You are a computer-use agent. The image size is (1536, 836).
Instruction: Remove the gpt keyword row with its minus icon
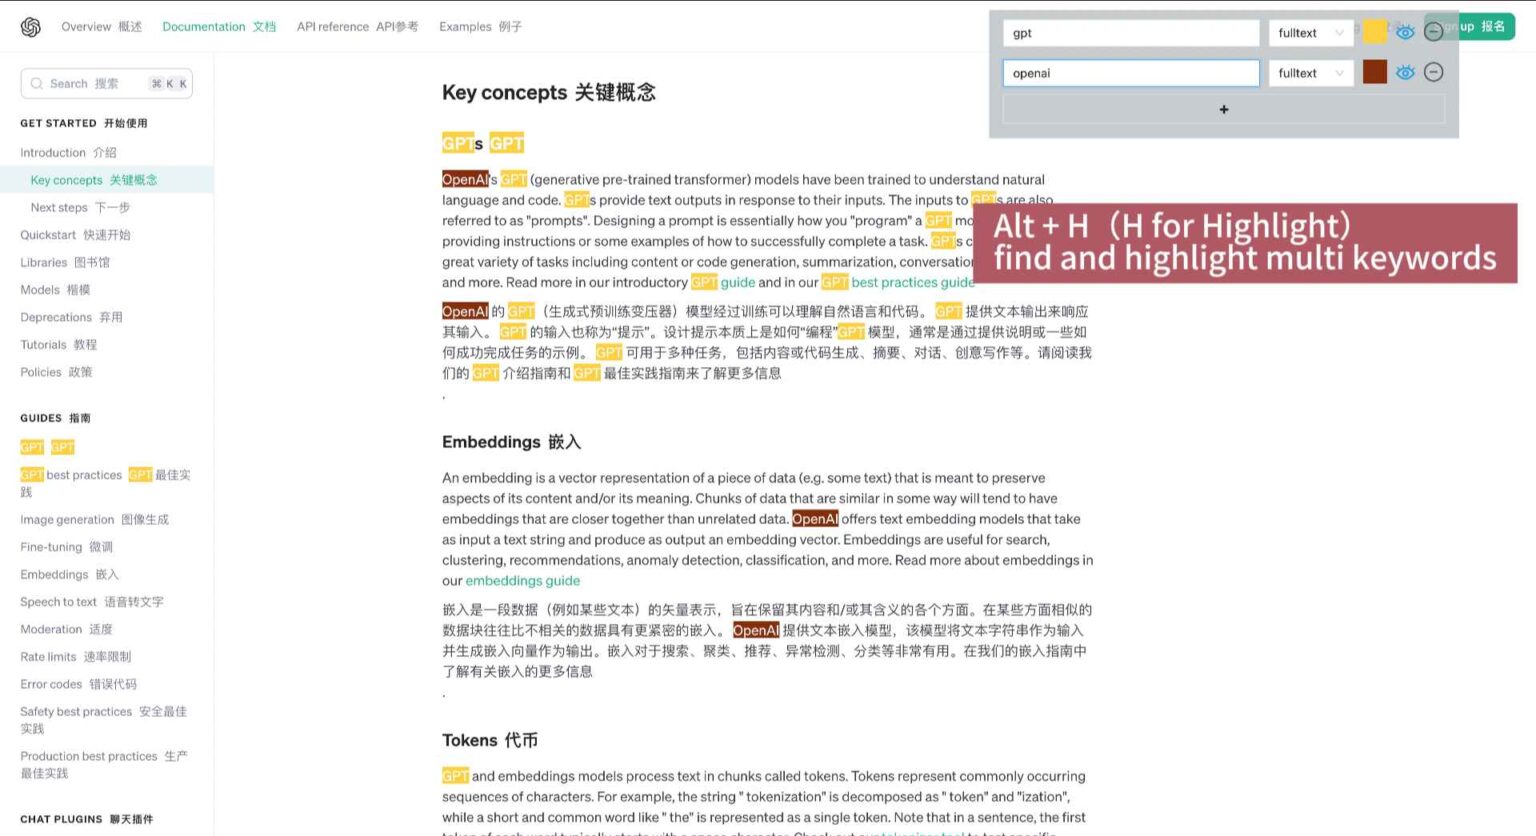(x=1433, y=32)
